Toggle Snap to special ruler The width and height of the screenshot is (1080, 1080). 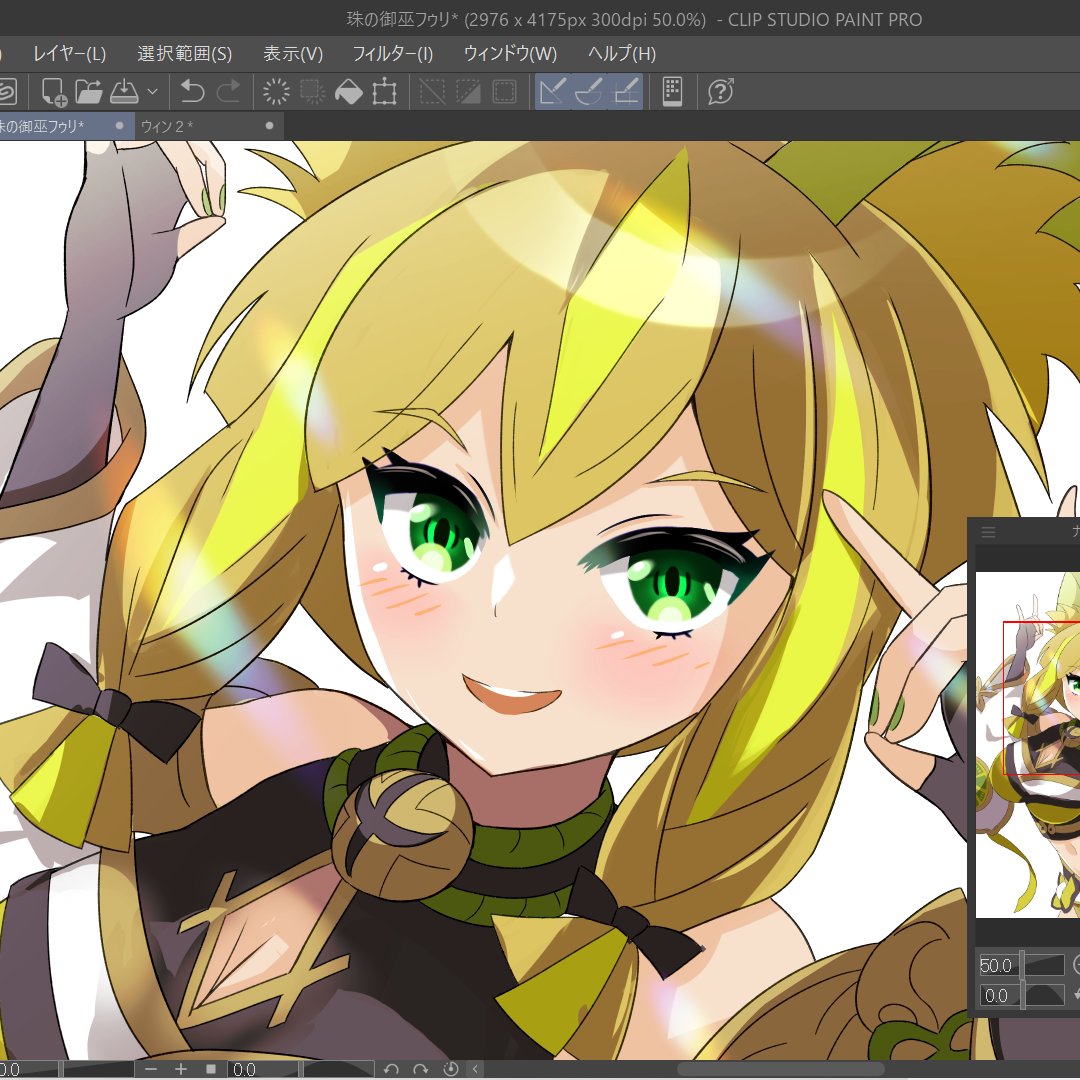tap(589, 92)
